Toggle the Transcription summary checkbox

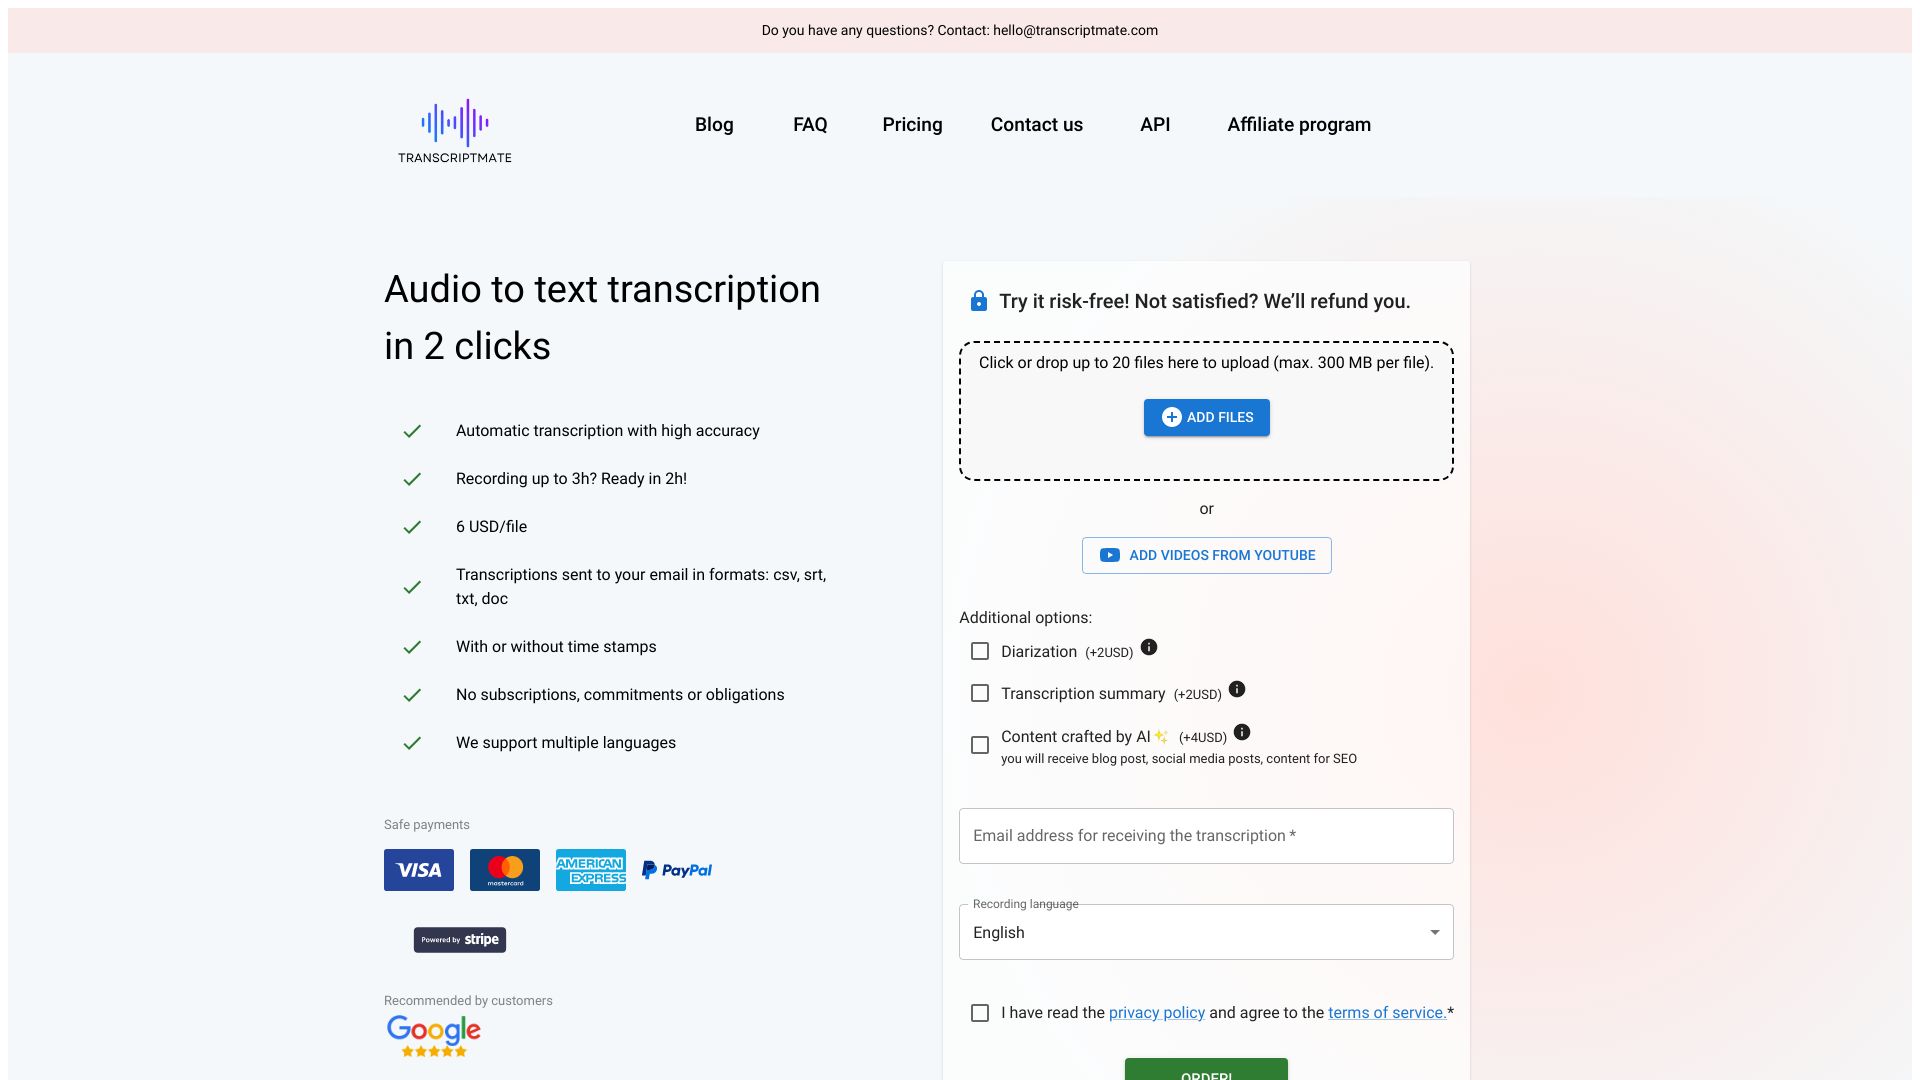(980, 692)
